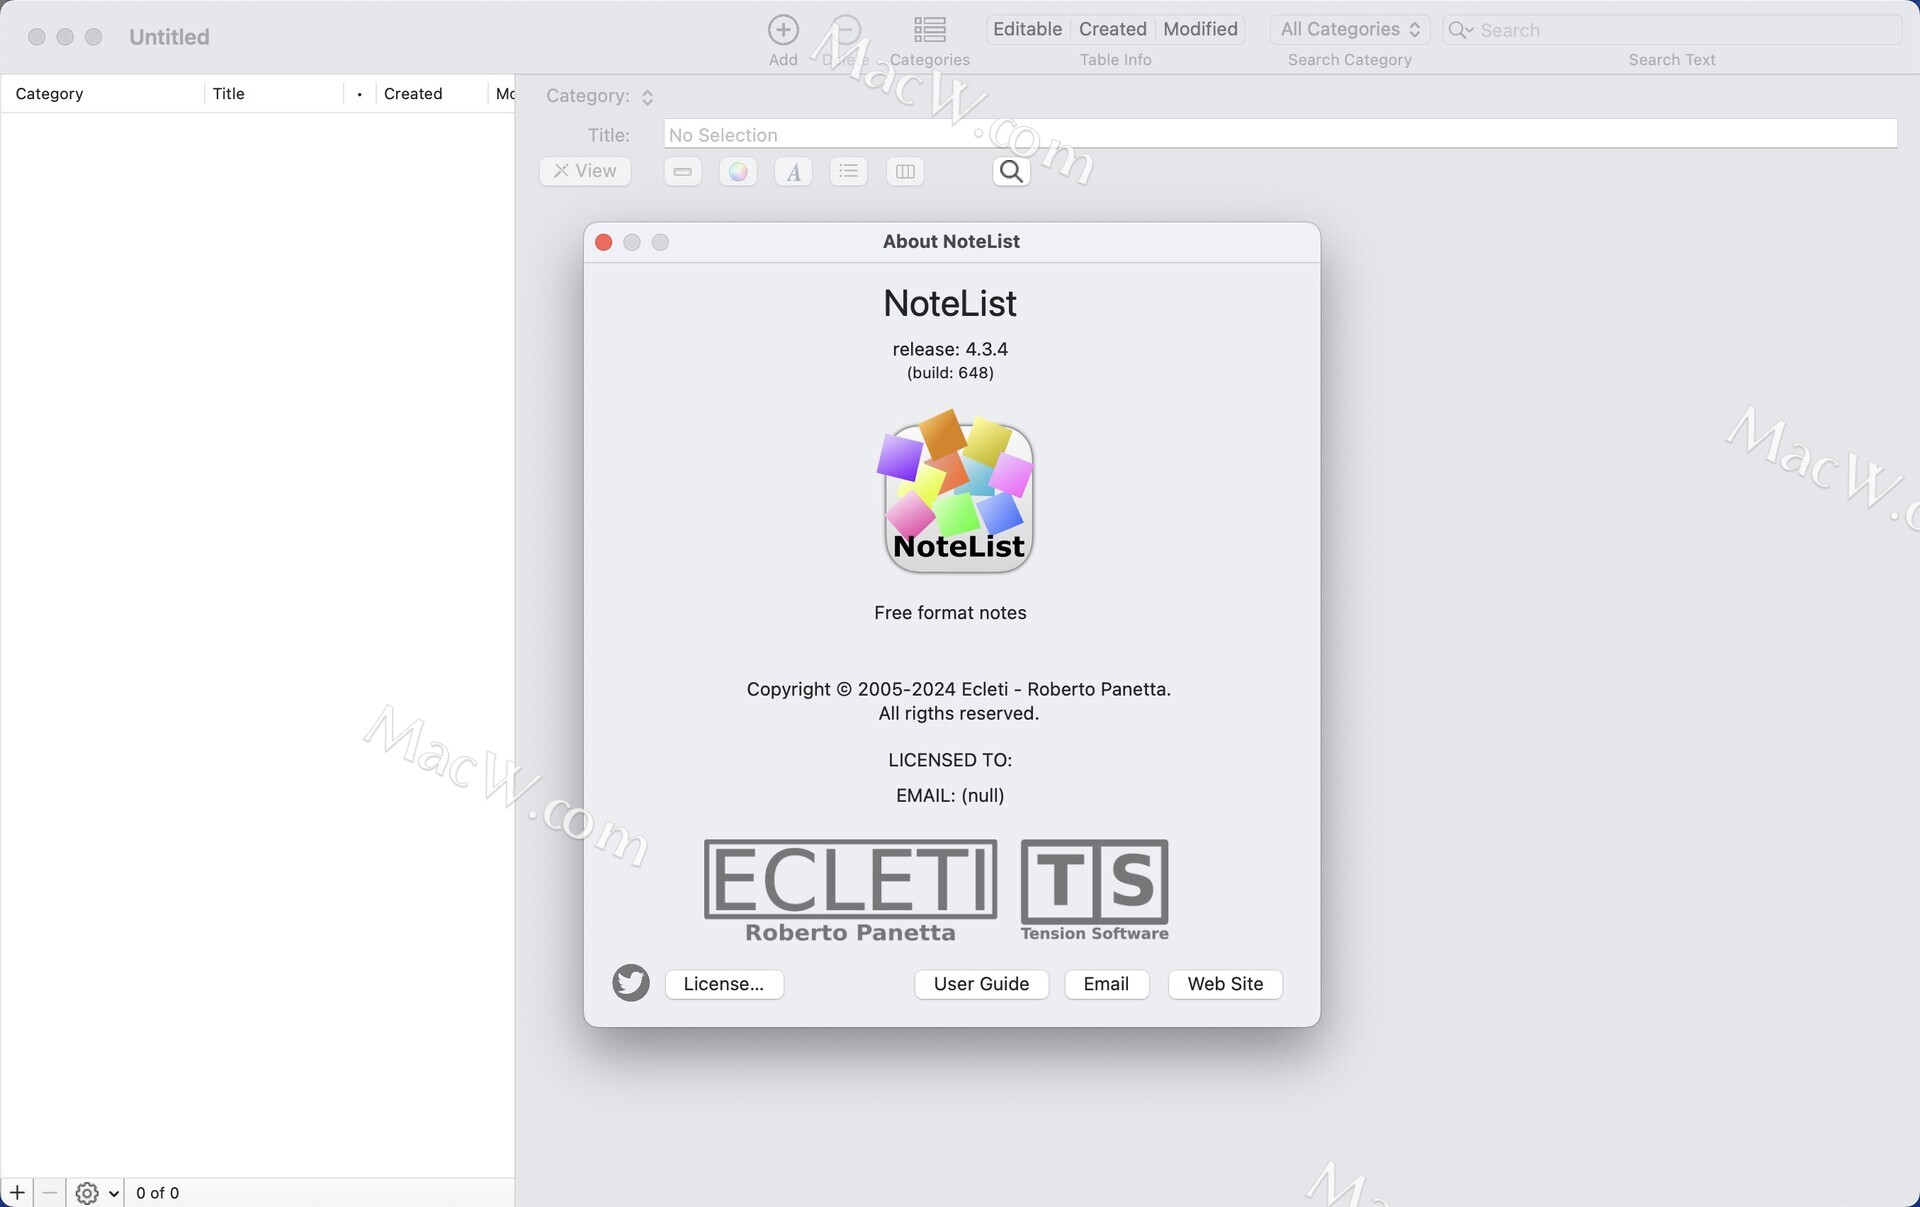Image resolution: width=1920 pixels, height=1207 pixels.
Task: Open the font style A icon
Action: (793, 172)
